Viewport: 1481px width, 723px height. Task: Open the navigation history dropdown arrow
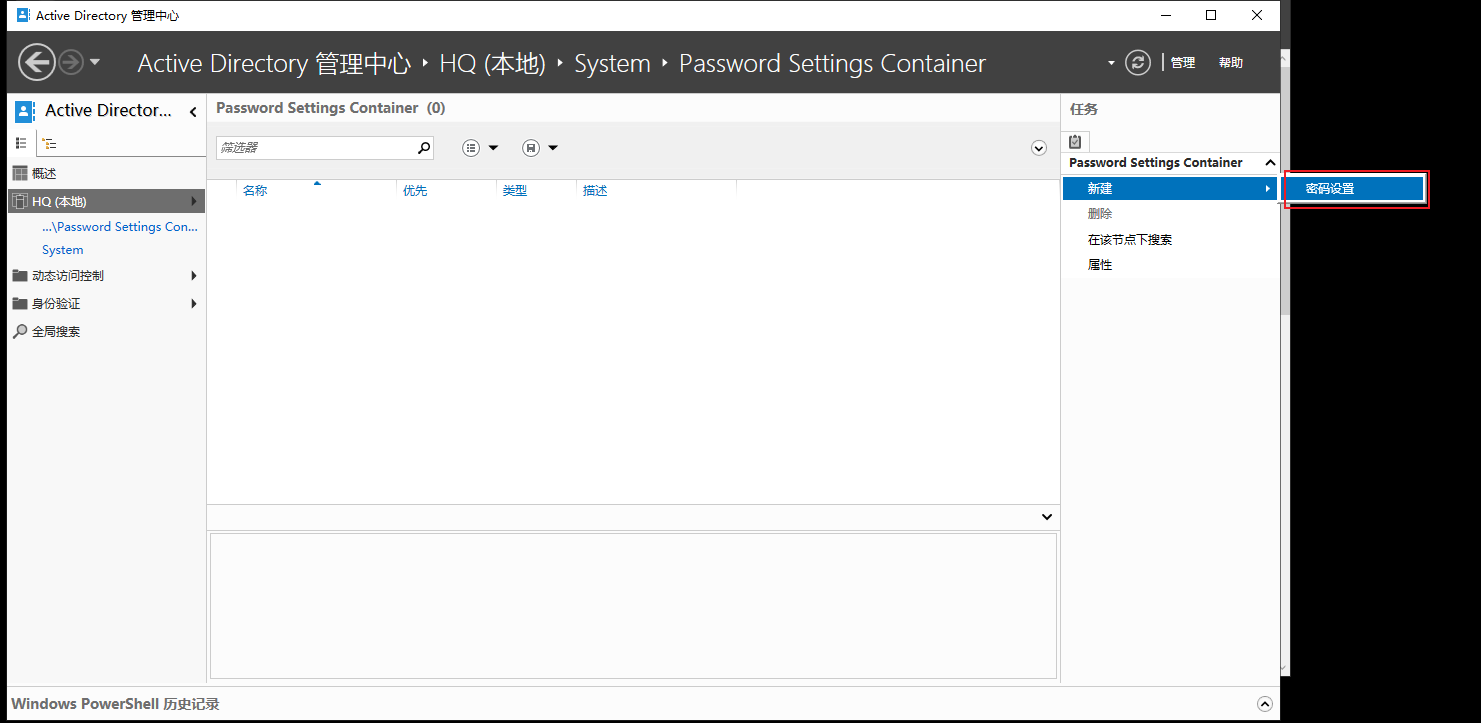tap(95, 63)
